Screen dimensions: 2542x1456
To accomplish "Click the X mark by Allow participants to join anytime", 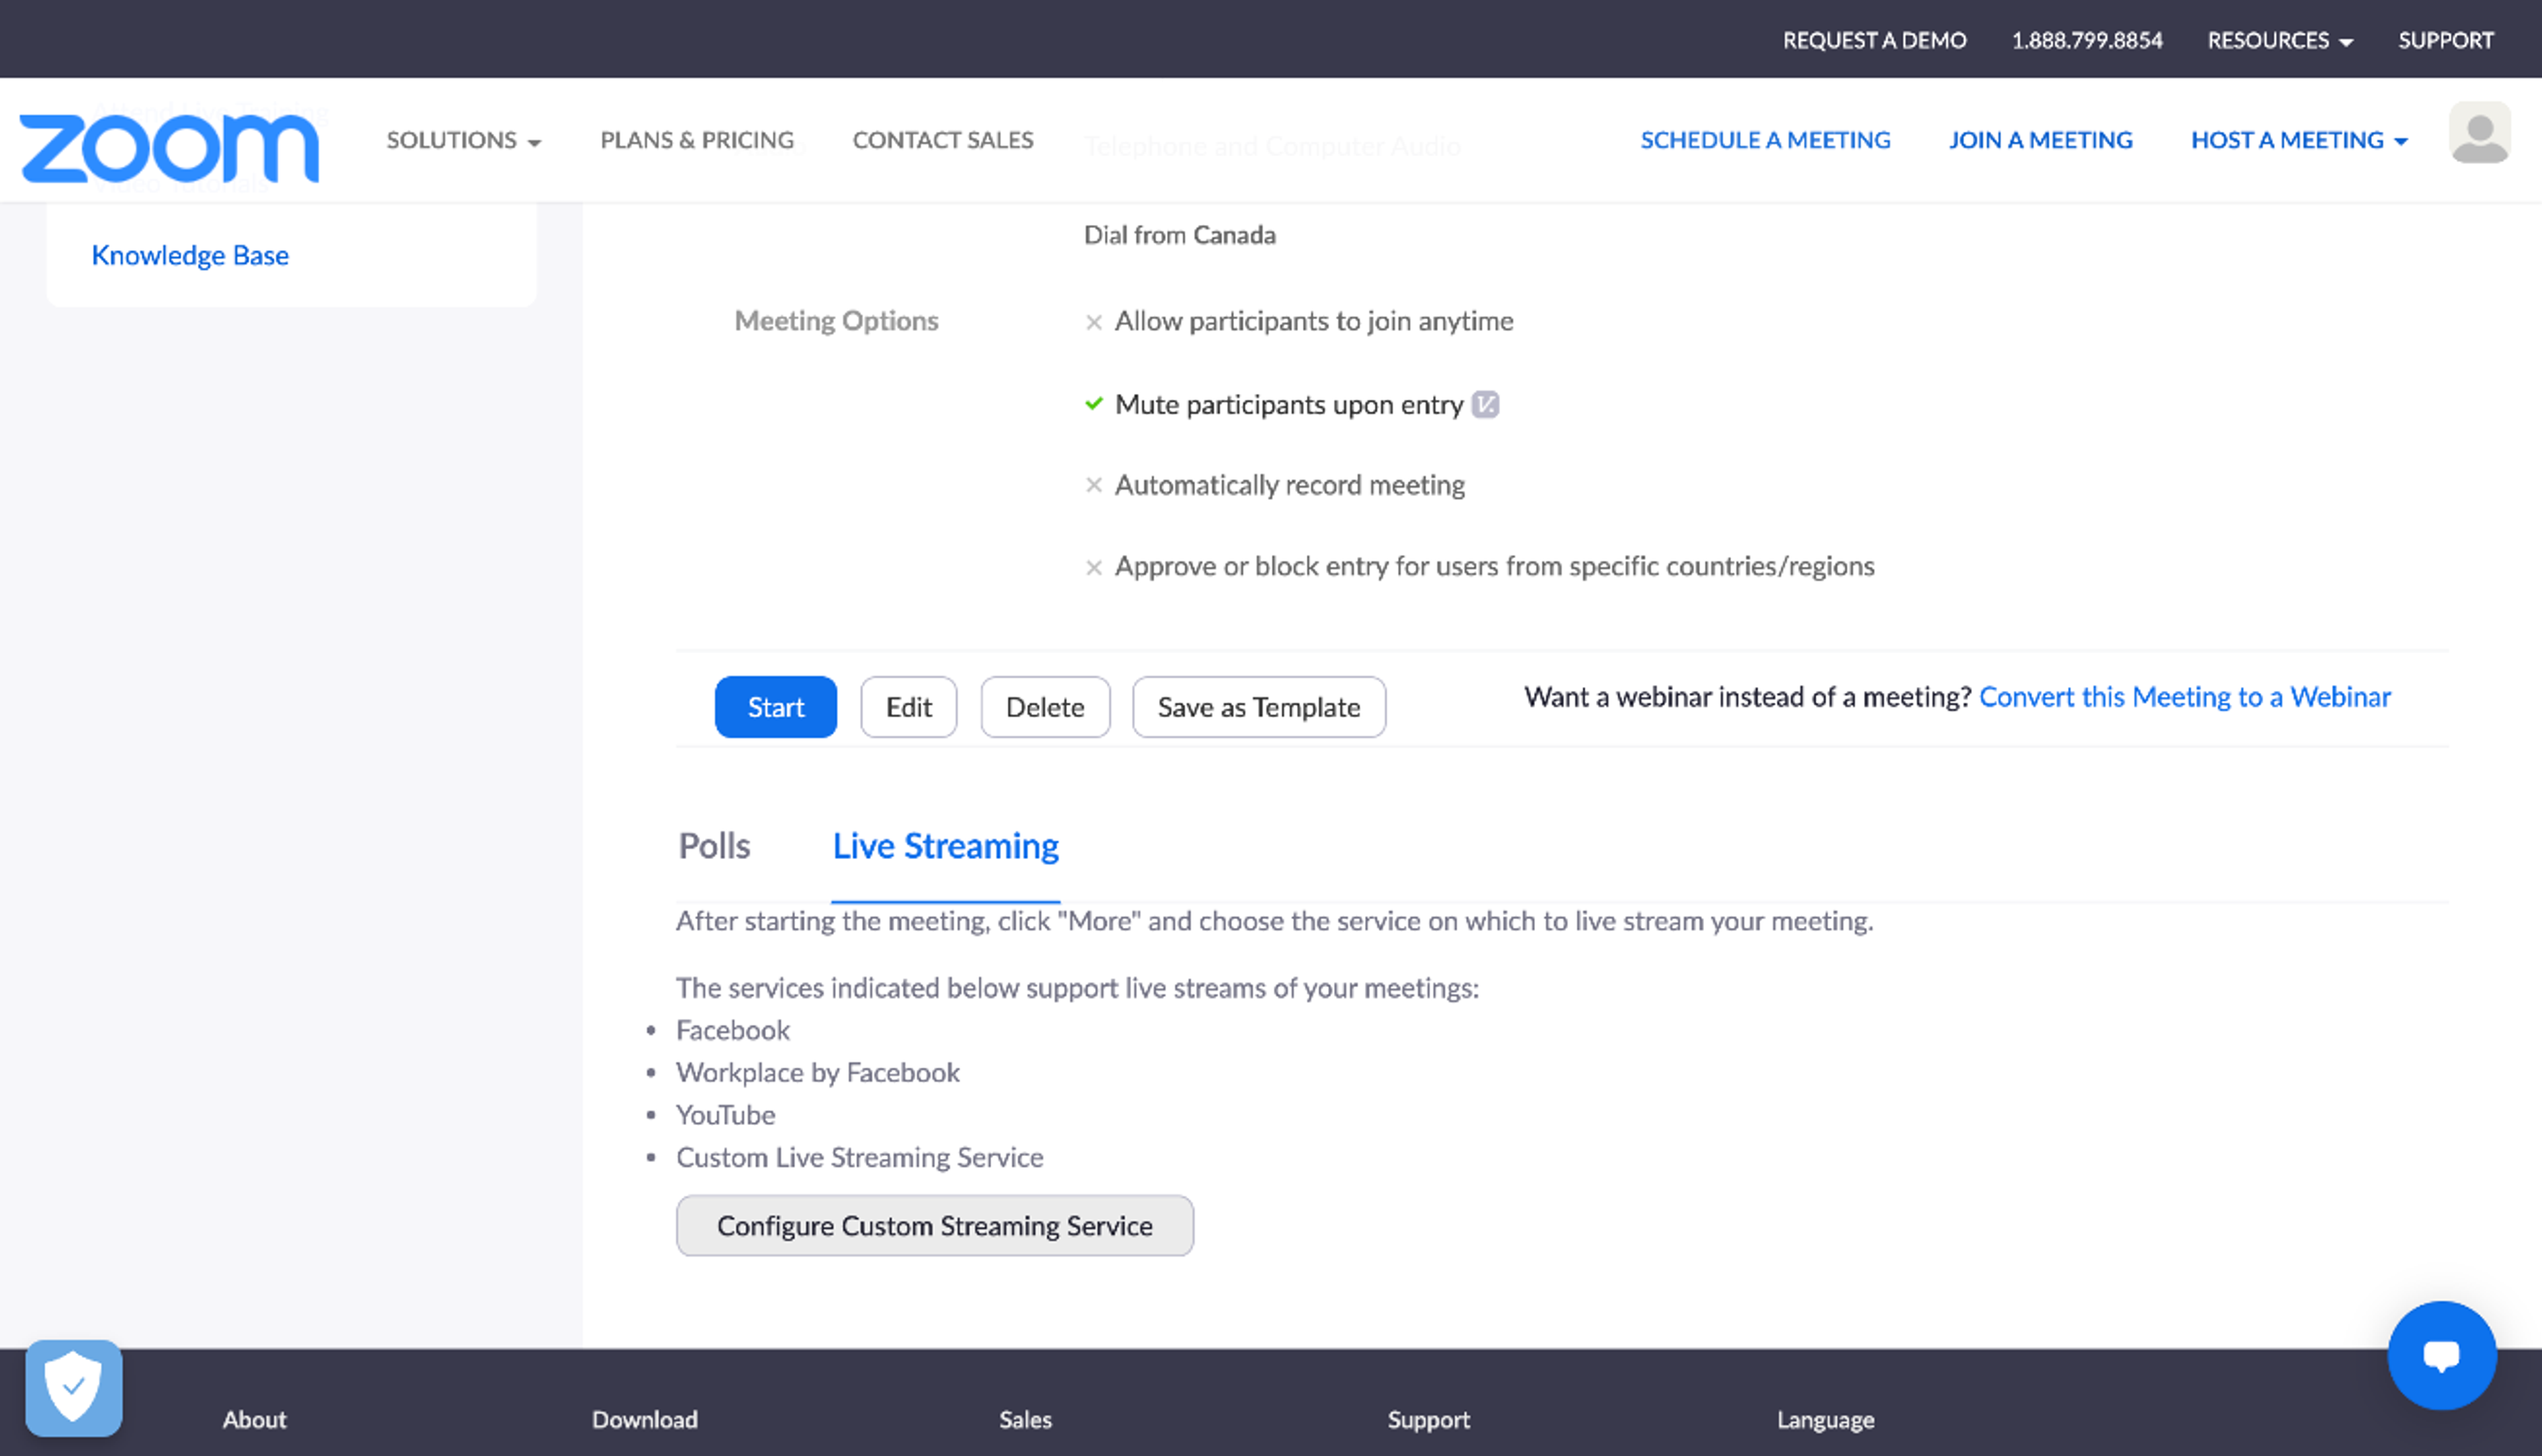I will click(1094, 322).
